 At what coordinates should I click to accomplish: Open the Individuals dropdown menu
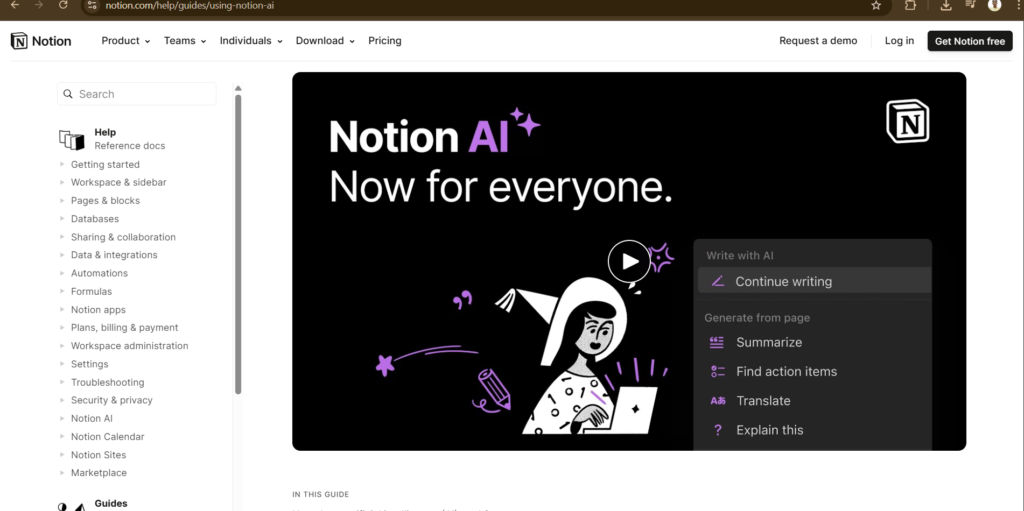tap(251, 41)
